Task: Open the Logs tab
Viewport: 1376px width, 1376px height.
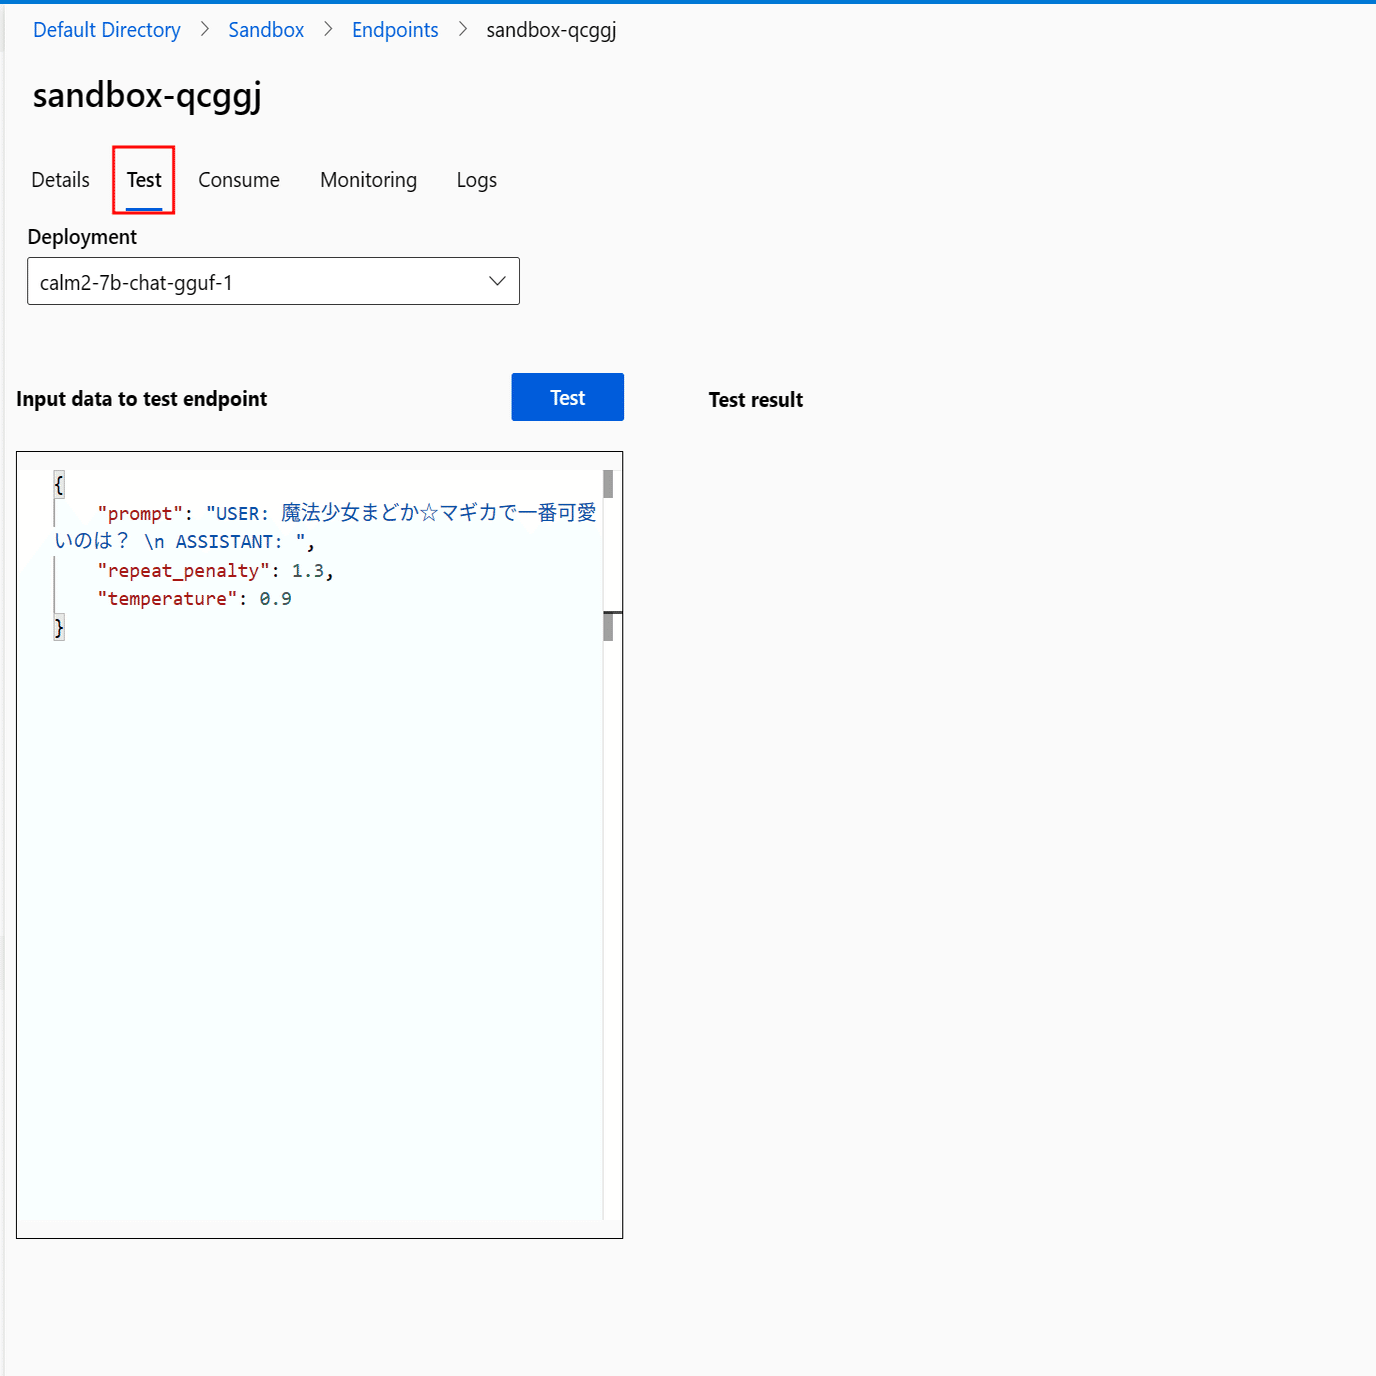Action: [x=477, y=180]
